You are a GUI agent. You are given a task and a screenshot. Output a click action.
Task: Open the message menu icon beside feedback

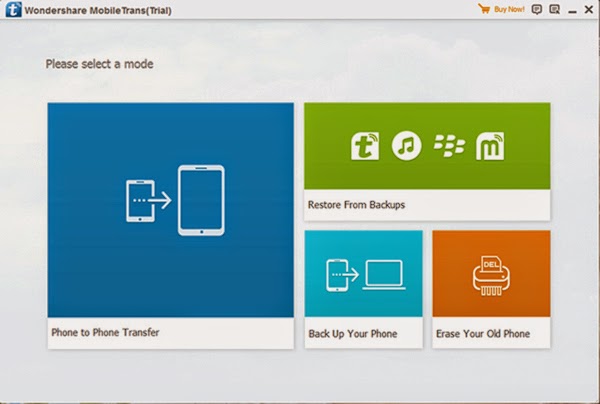554,9
